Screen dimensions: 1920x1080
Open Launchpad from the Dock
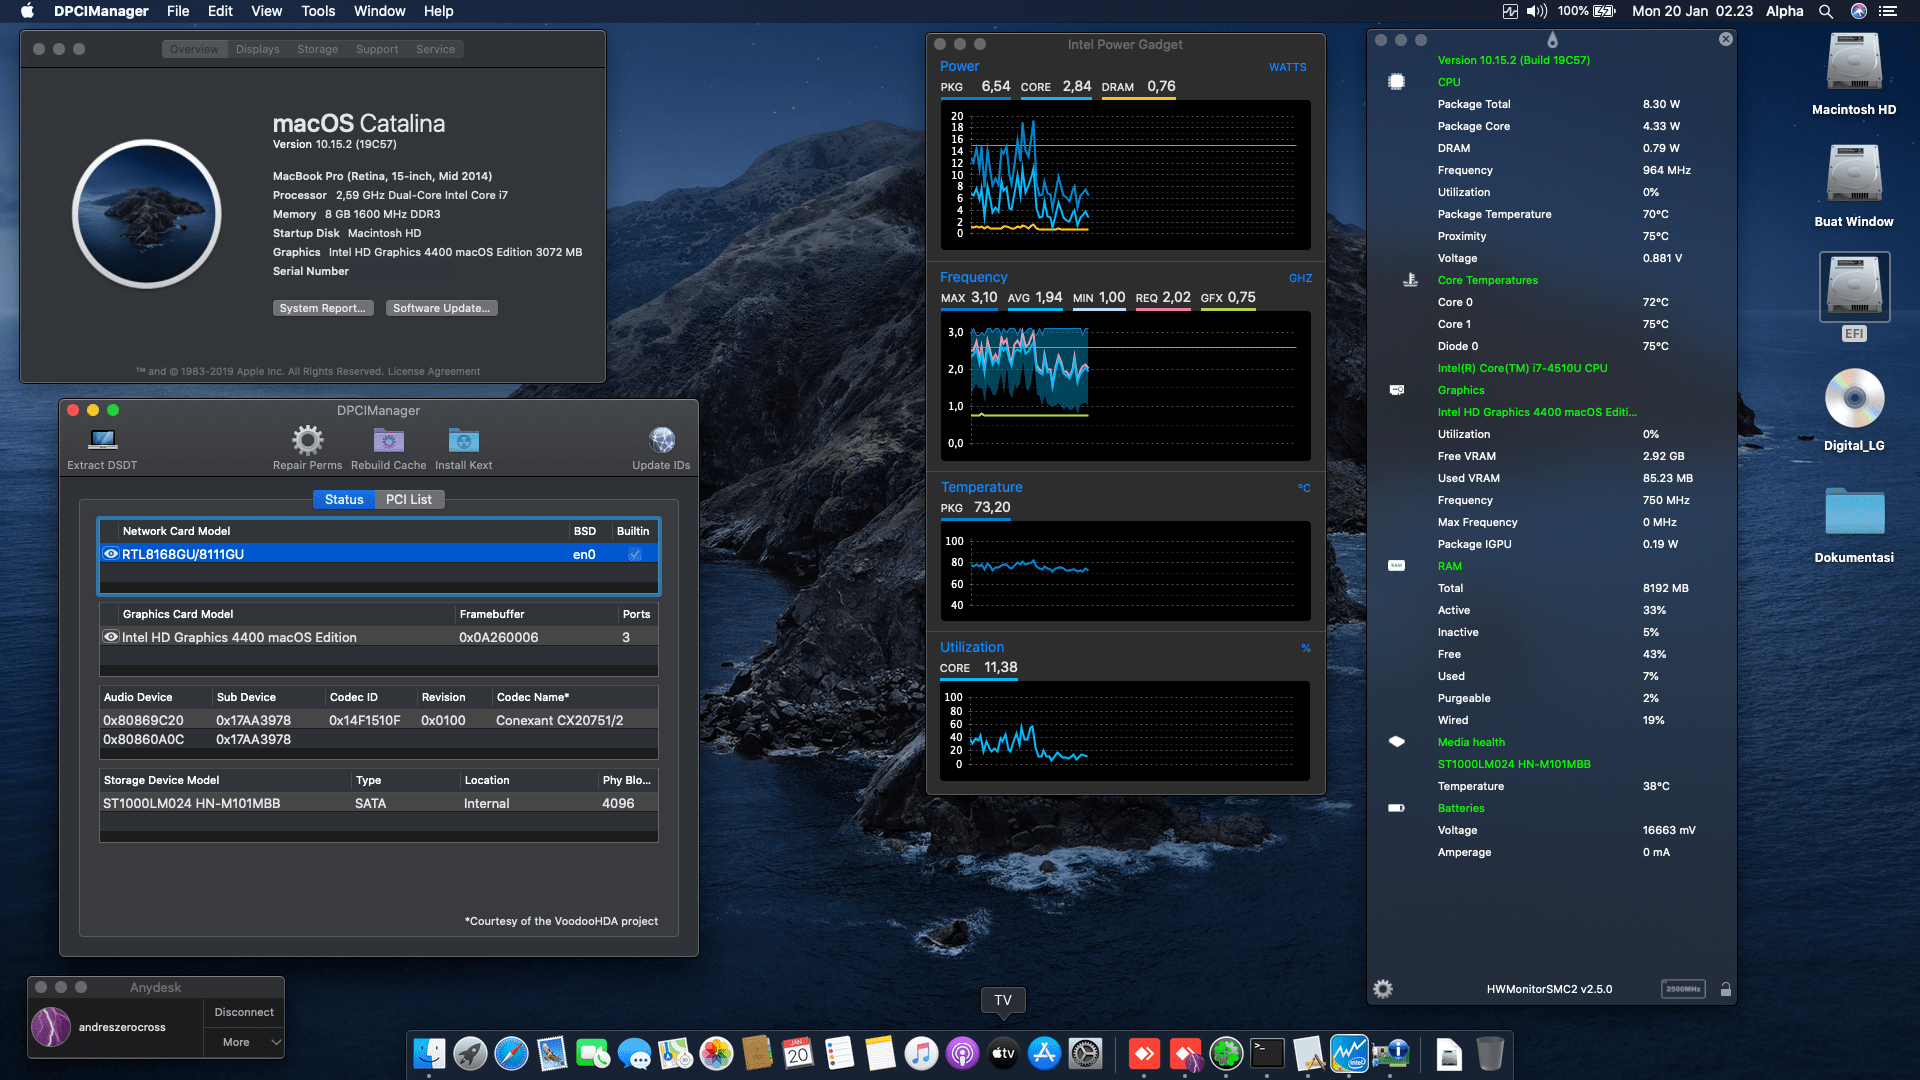tap(470, 1053)
